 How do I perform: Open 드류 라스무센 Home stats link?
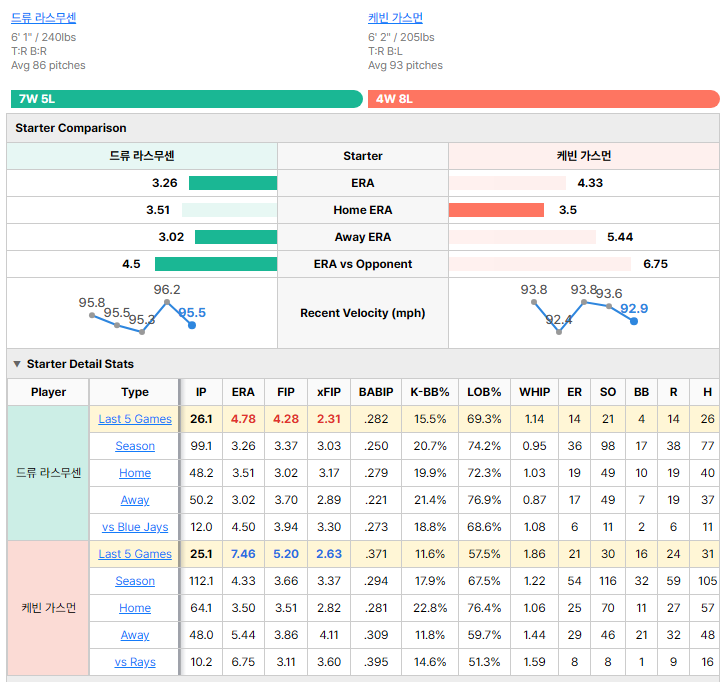[135, 473]
